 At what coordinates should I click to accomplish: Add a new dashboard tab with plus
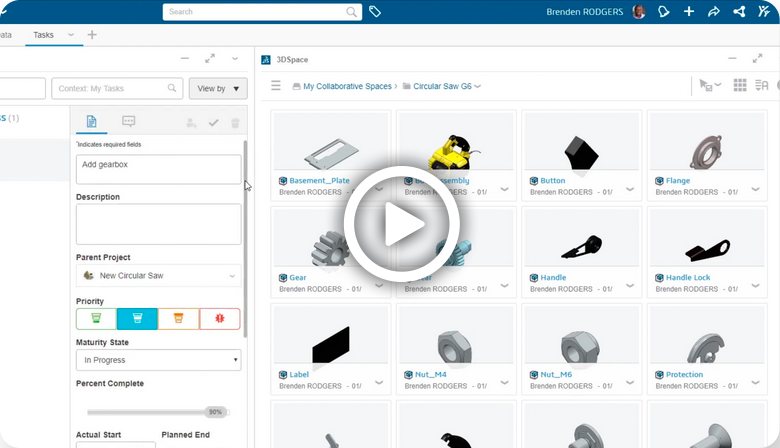click(92, 35)
